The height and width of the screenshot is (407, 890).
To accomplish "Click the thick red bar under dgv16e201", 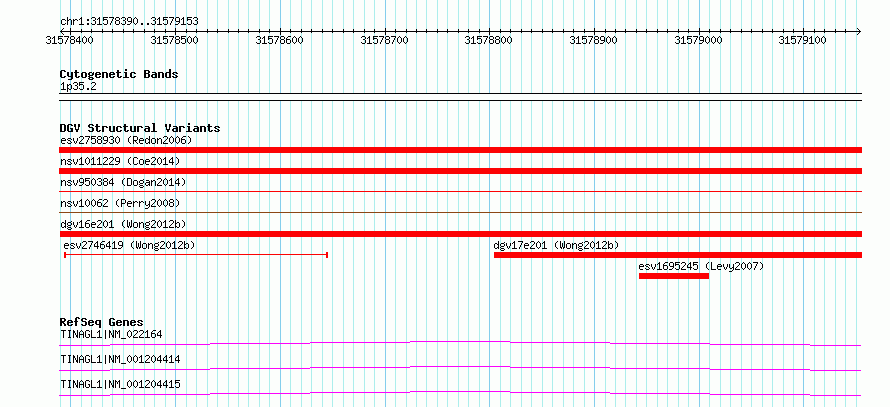I will 460,234.
